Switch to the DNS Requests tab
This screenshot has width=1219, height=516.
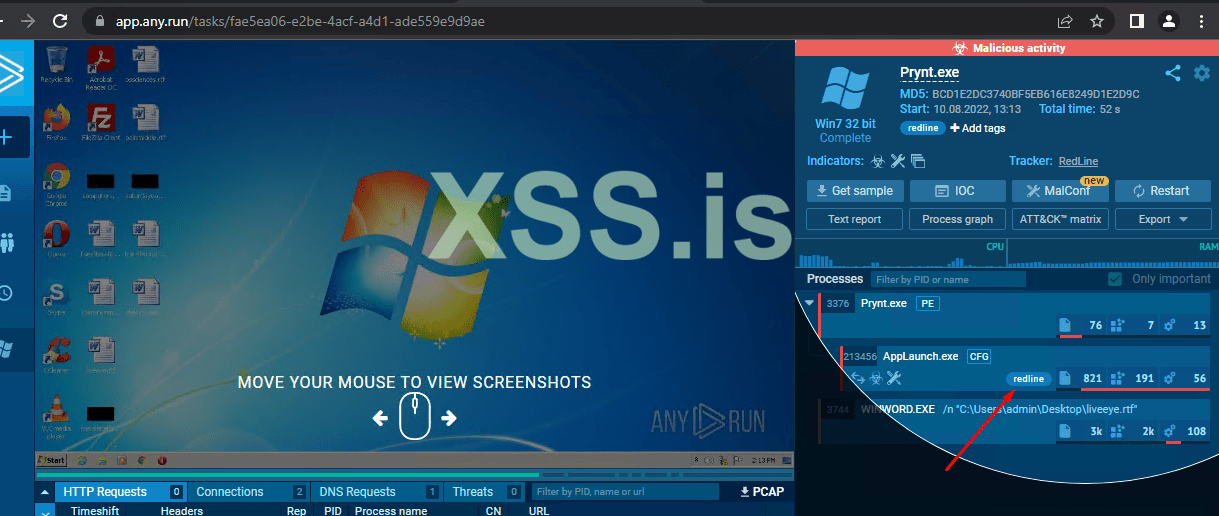[x=378, y=491]
